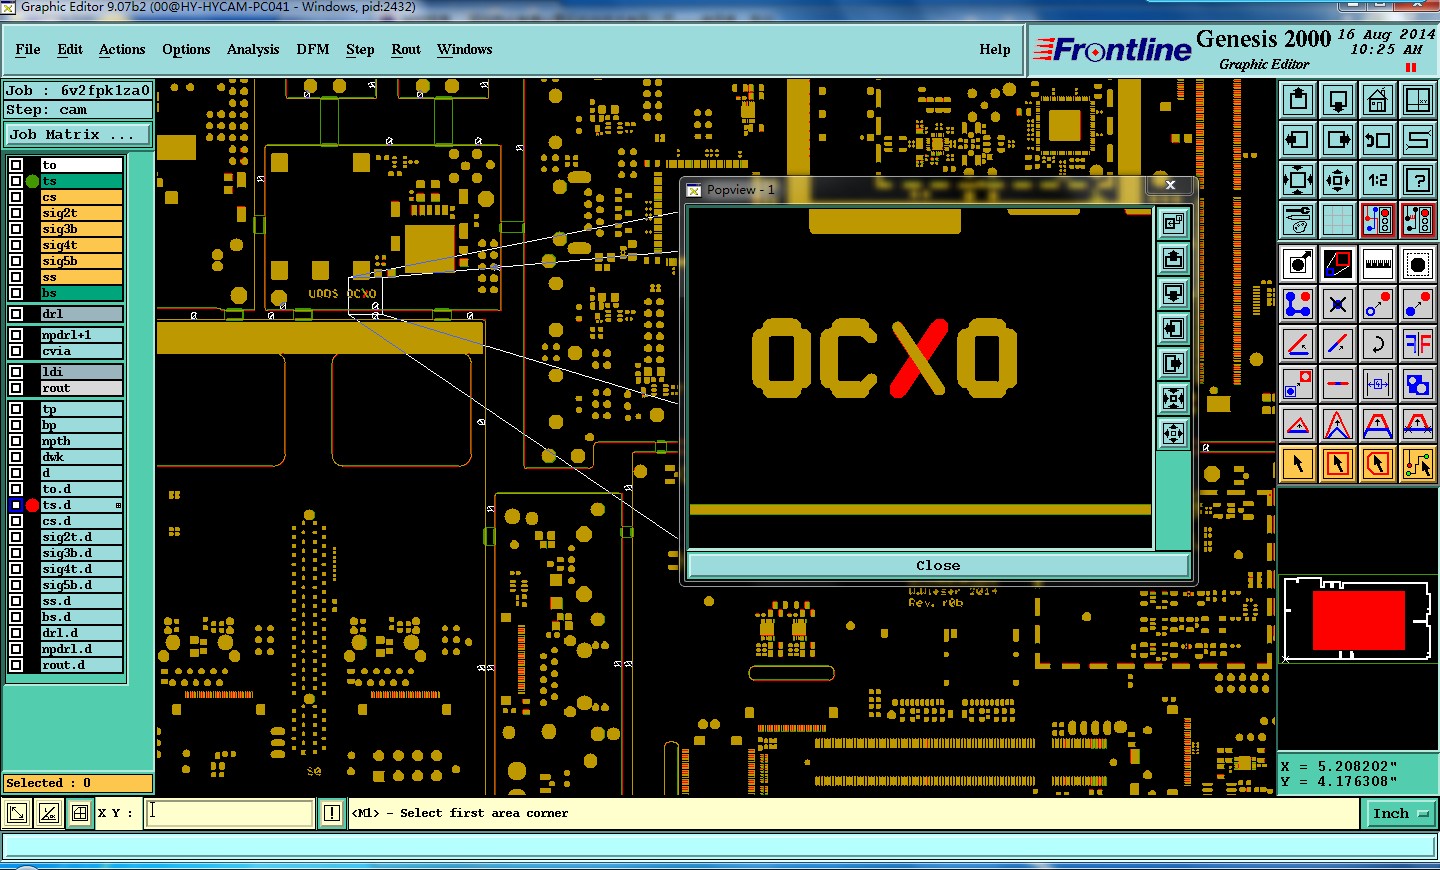Select the ldi layer row
This screenshot has height=870, width=1440.
coord(81,372)
